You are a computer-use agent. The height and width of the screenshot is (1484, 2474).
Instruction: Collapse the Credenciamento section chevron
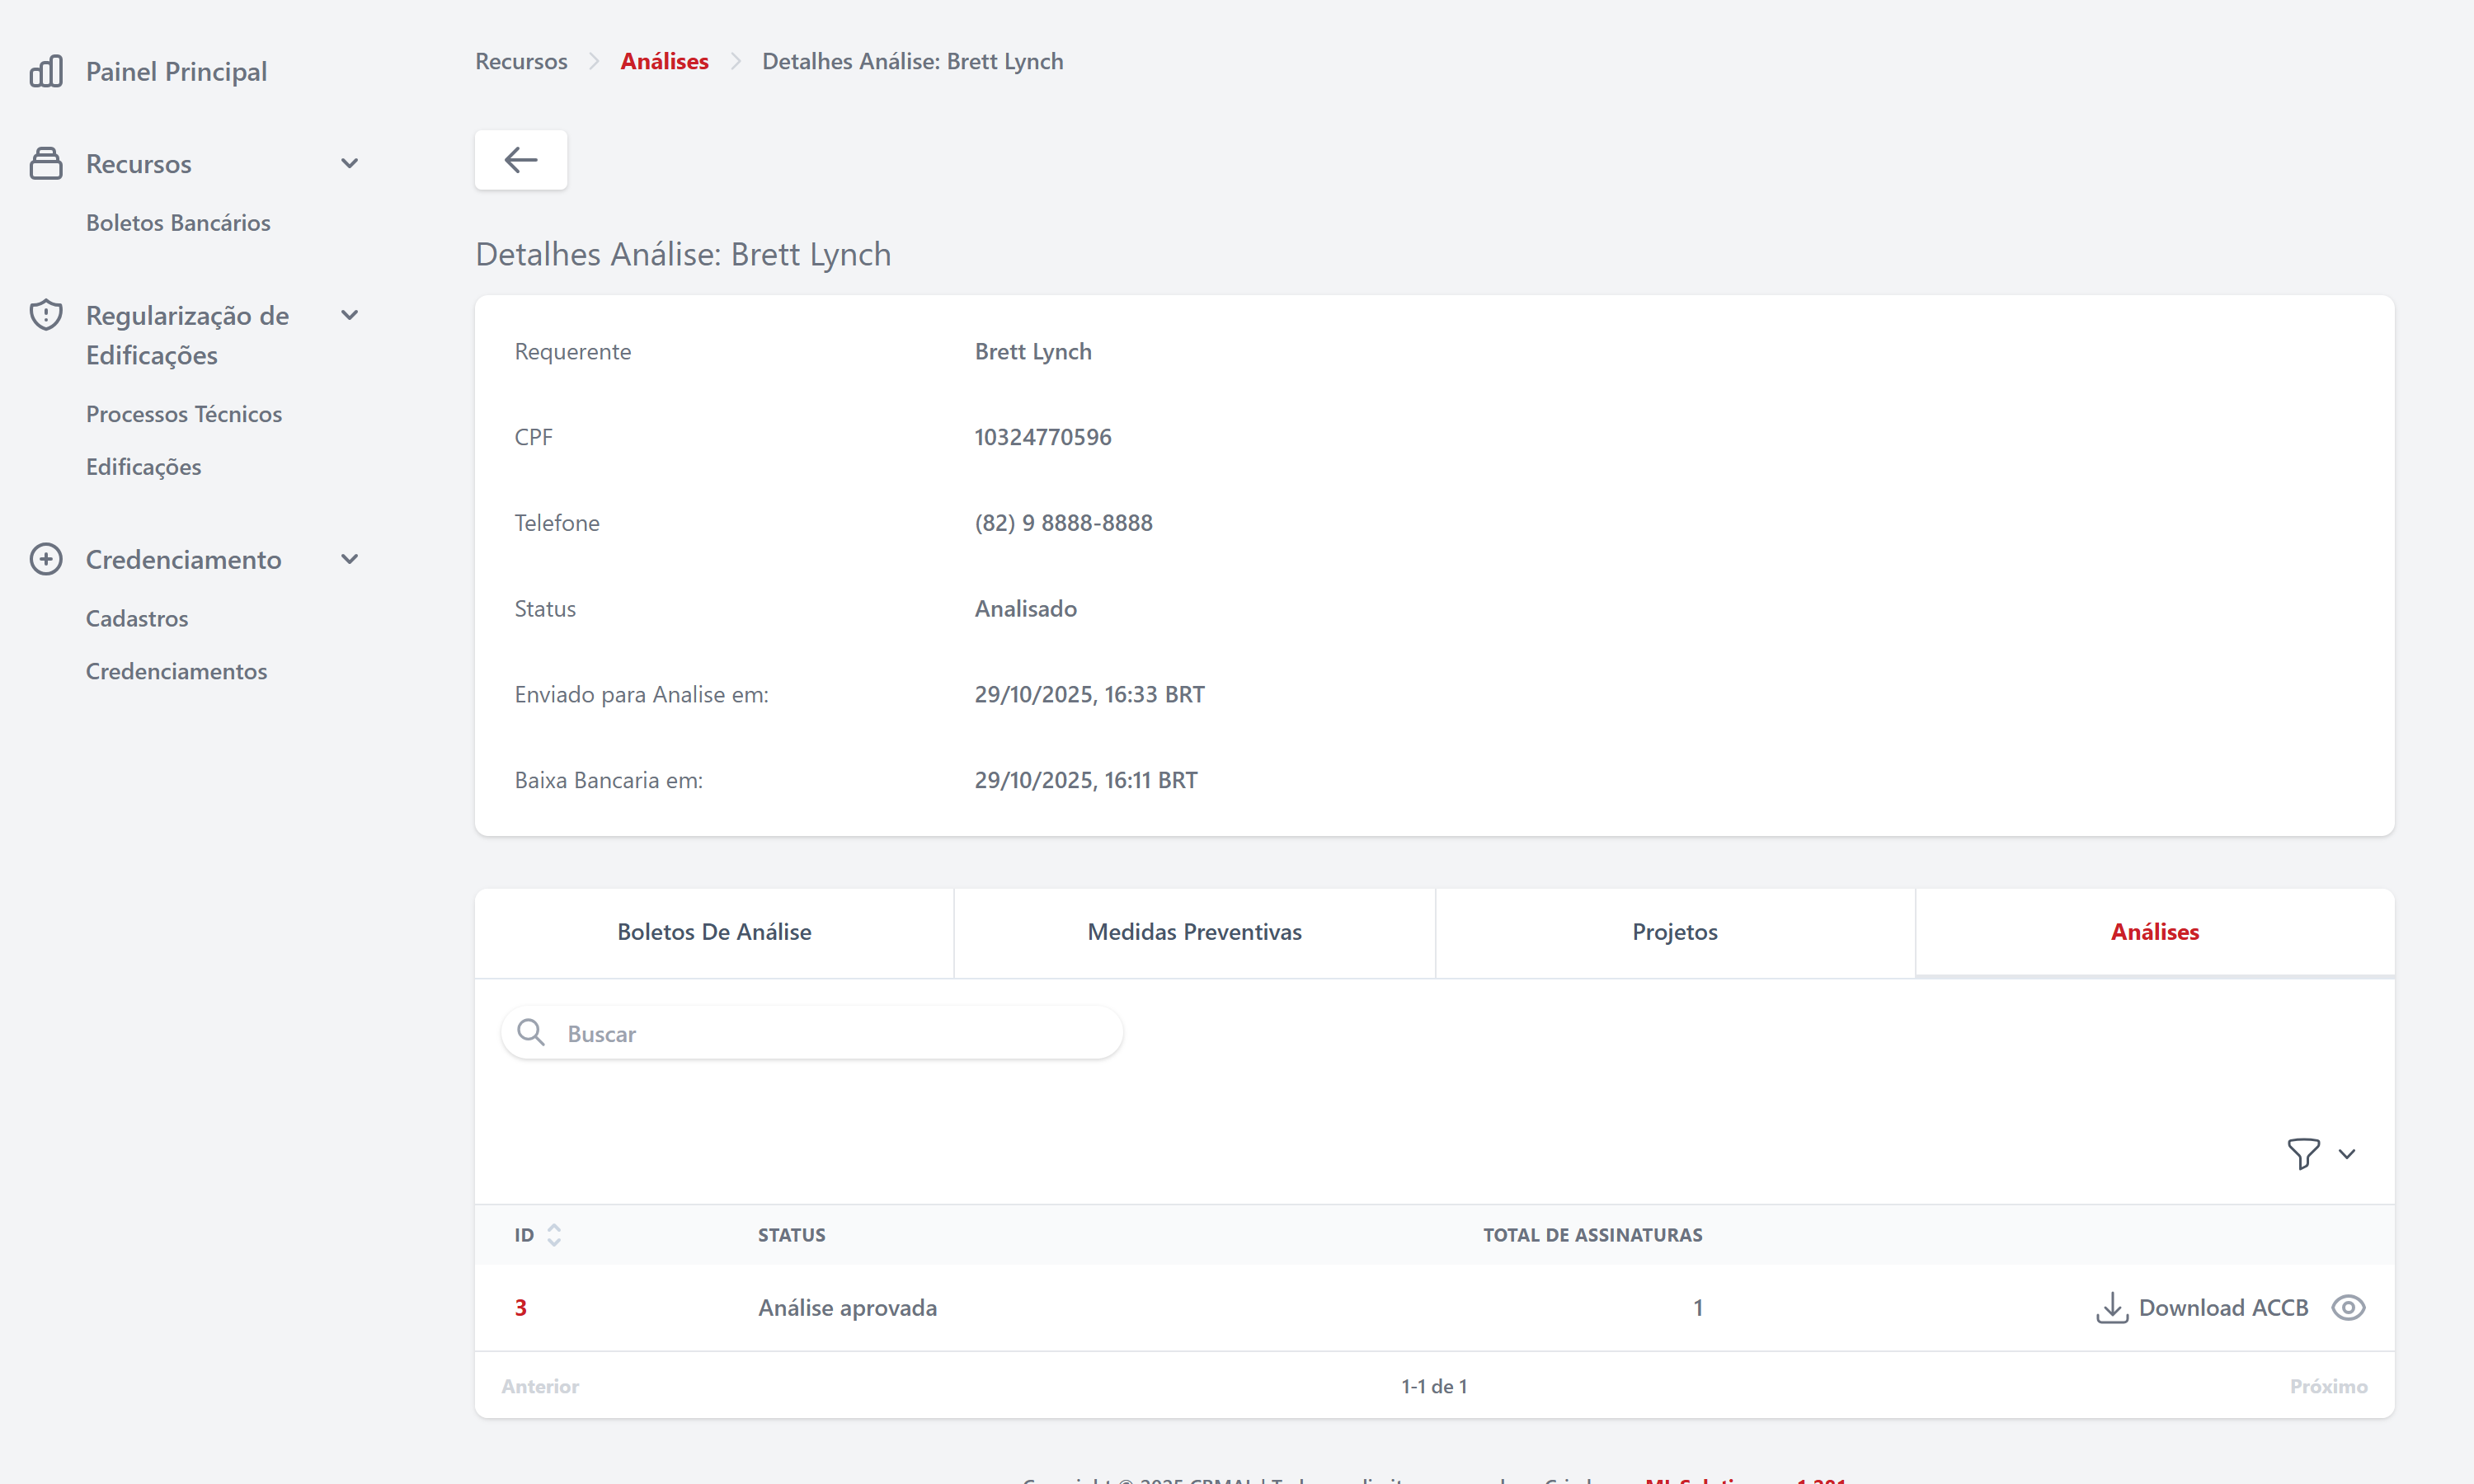coord(349,559)
